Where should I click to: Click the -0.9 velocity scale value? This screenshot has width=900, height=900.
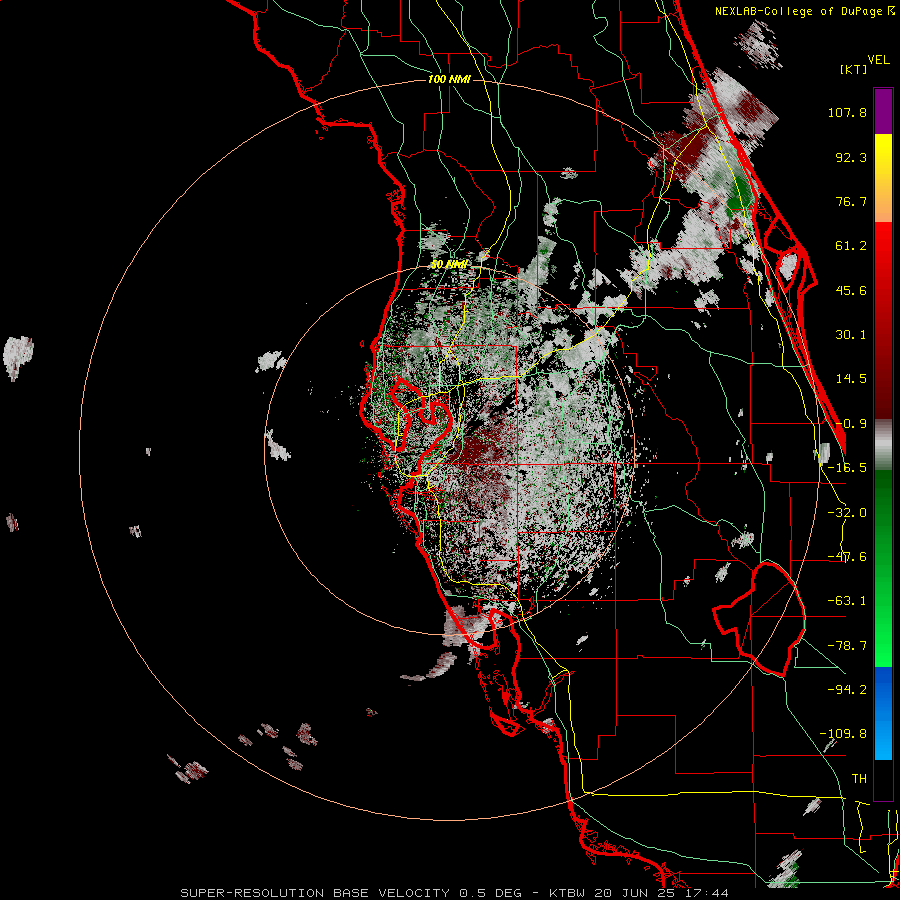(x=851, y=424)
